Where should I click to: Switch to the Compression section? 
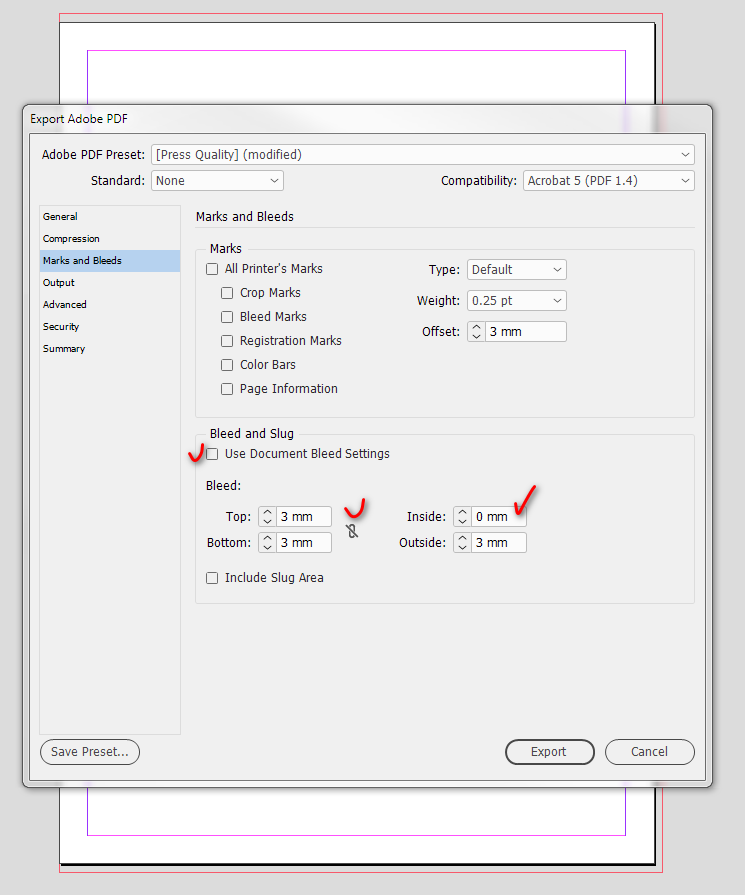(x=110, y=239)
